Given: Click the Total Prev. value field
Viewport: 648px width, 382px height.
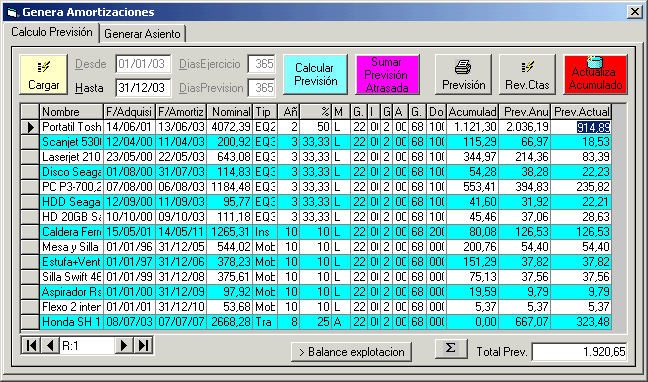Looking at the screenshot, I should click(x=579, y=352).
